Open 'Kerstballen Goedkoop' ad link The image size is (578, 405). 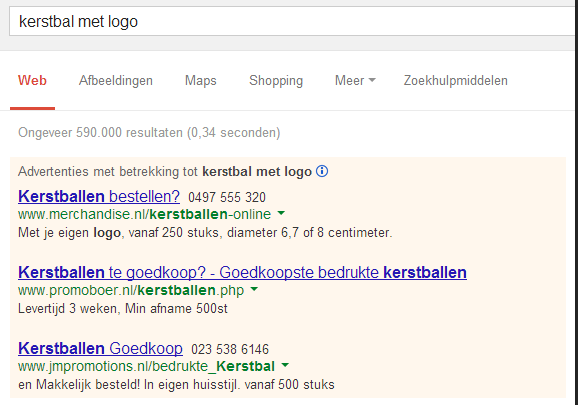(x=100, y=348)
